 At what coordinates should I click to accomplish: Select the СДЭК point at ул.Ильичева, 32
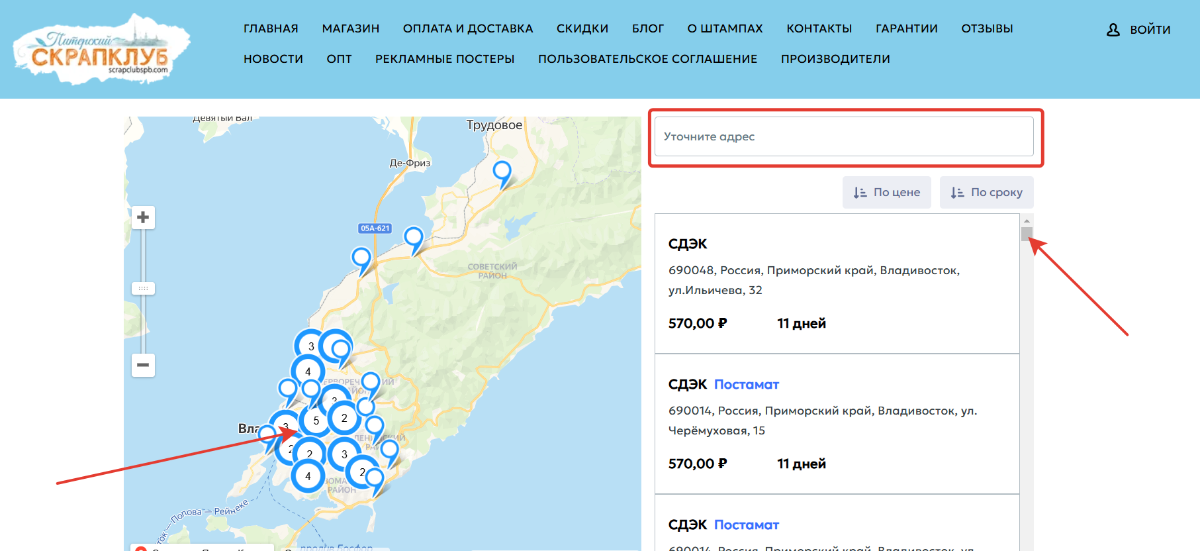coord(837,283)
